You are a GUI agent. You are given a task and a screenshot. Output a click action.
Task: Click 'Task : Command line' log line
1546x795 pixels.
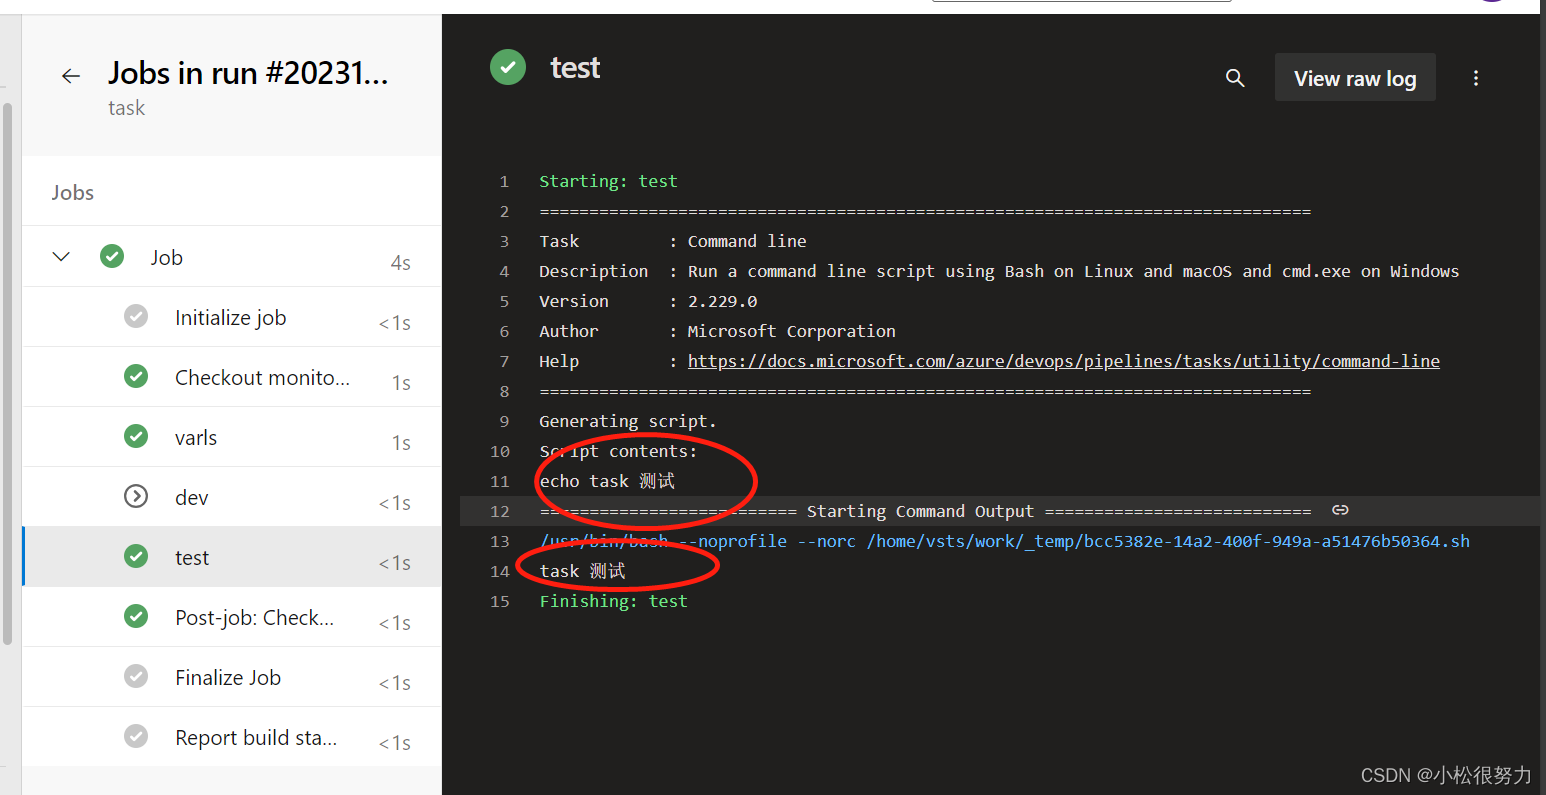click(x=672, y=241)
